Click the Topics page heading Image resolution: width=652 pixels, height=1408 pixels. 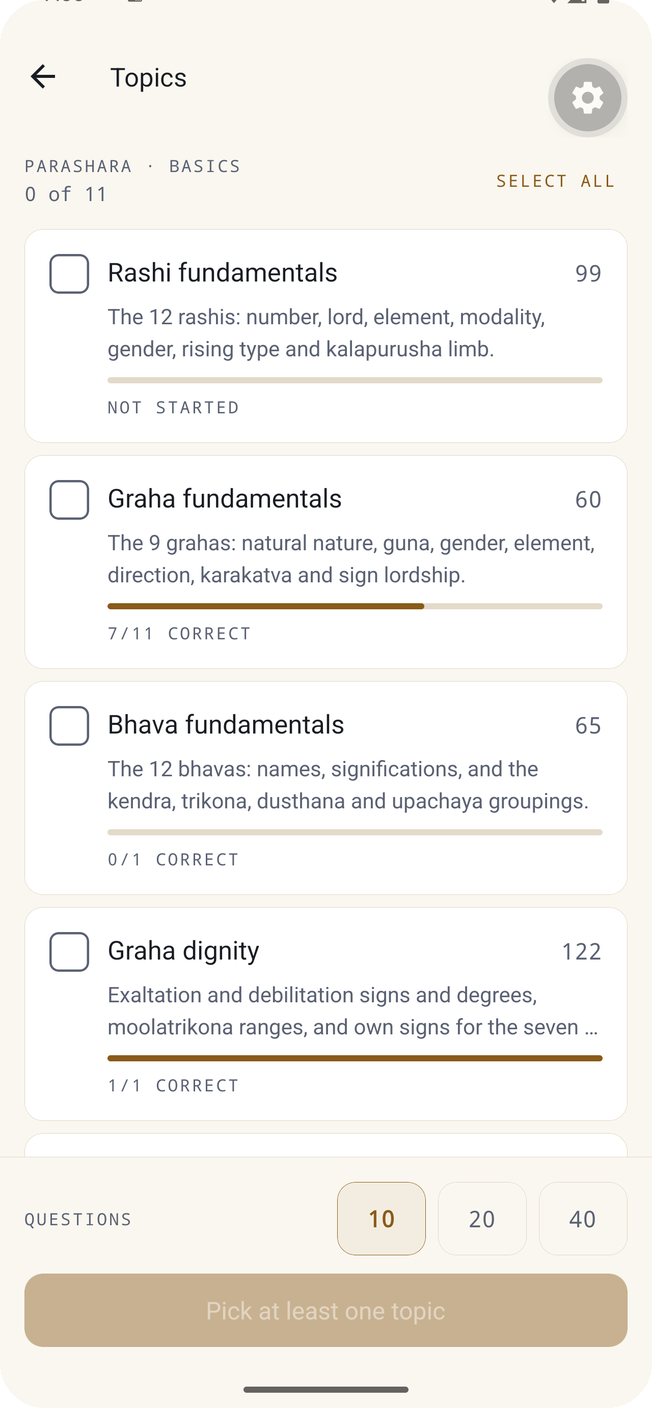coord(148,78)
